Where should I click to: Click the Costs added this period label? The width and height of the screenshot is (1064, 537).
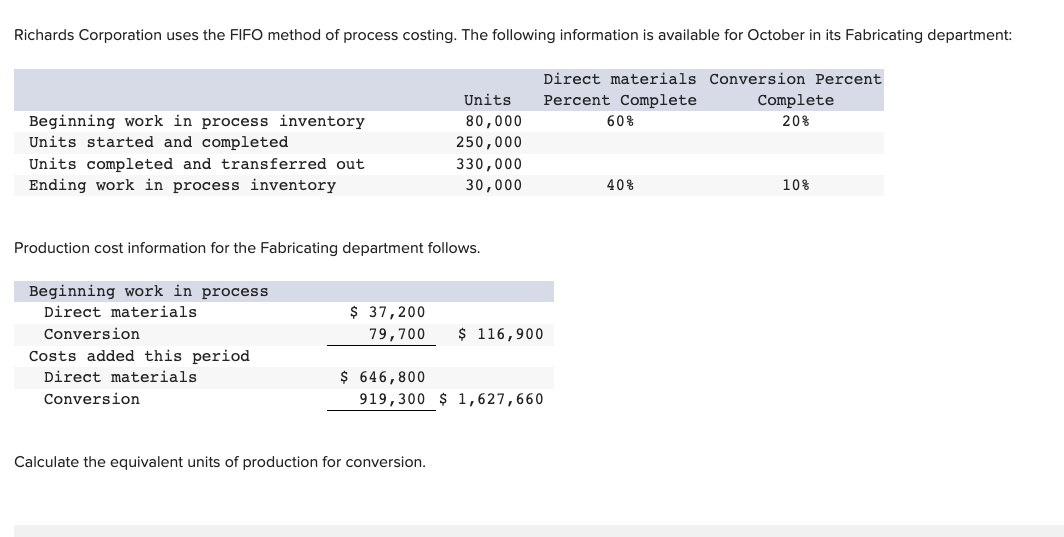click(139, 356)
